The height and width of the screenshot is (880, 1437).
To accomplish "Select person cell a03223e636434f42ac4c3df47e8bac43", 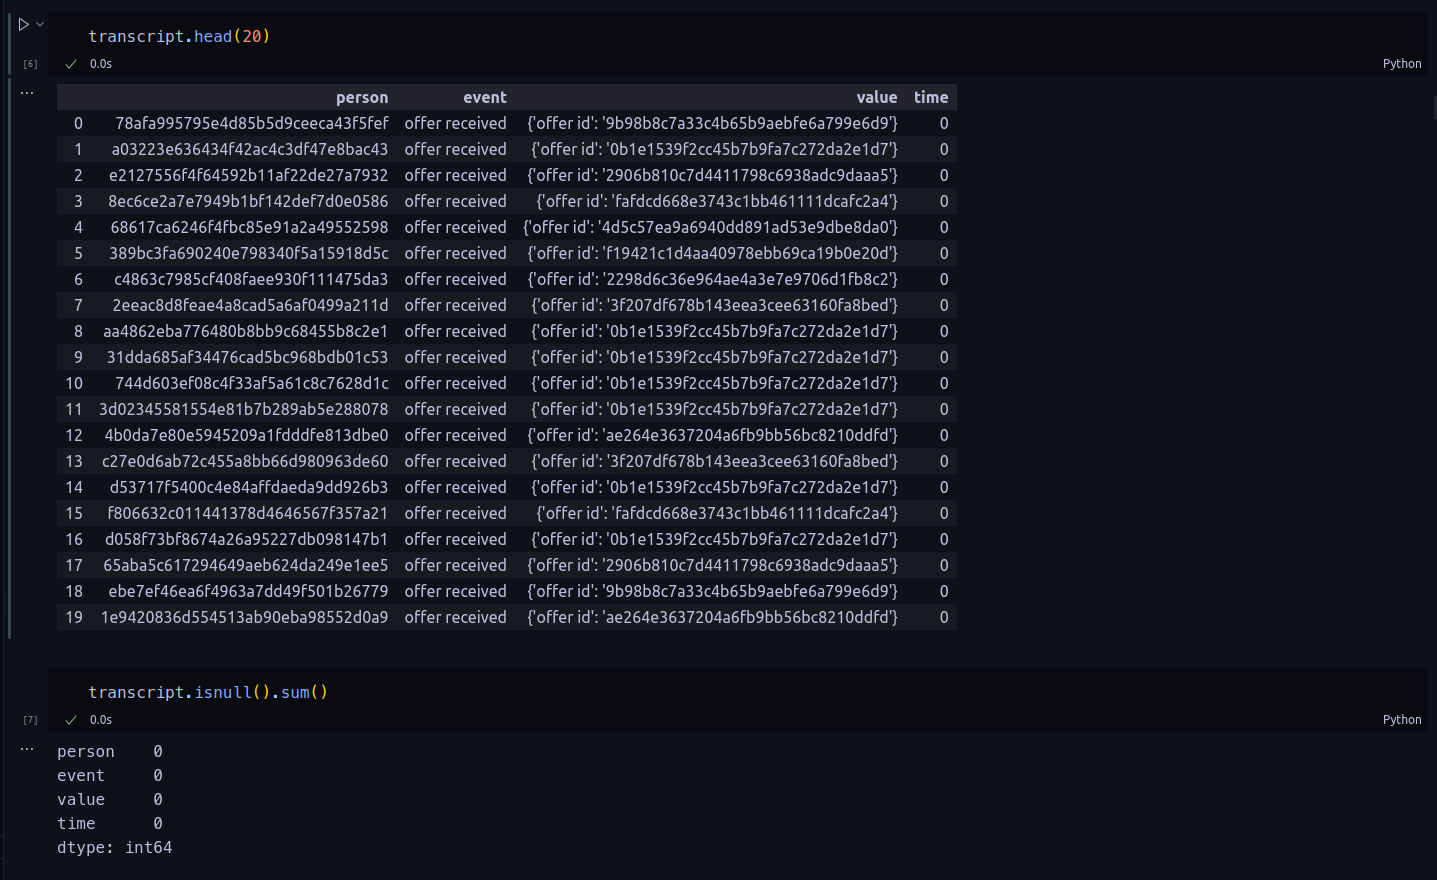I will pos(250,149).
